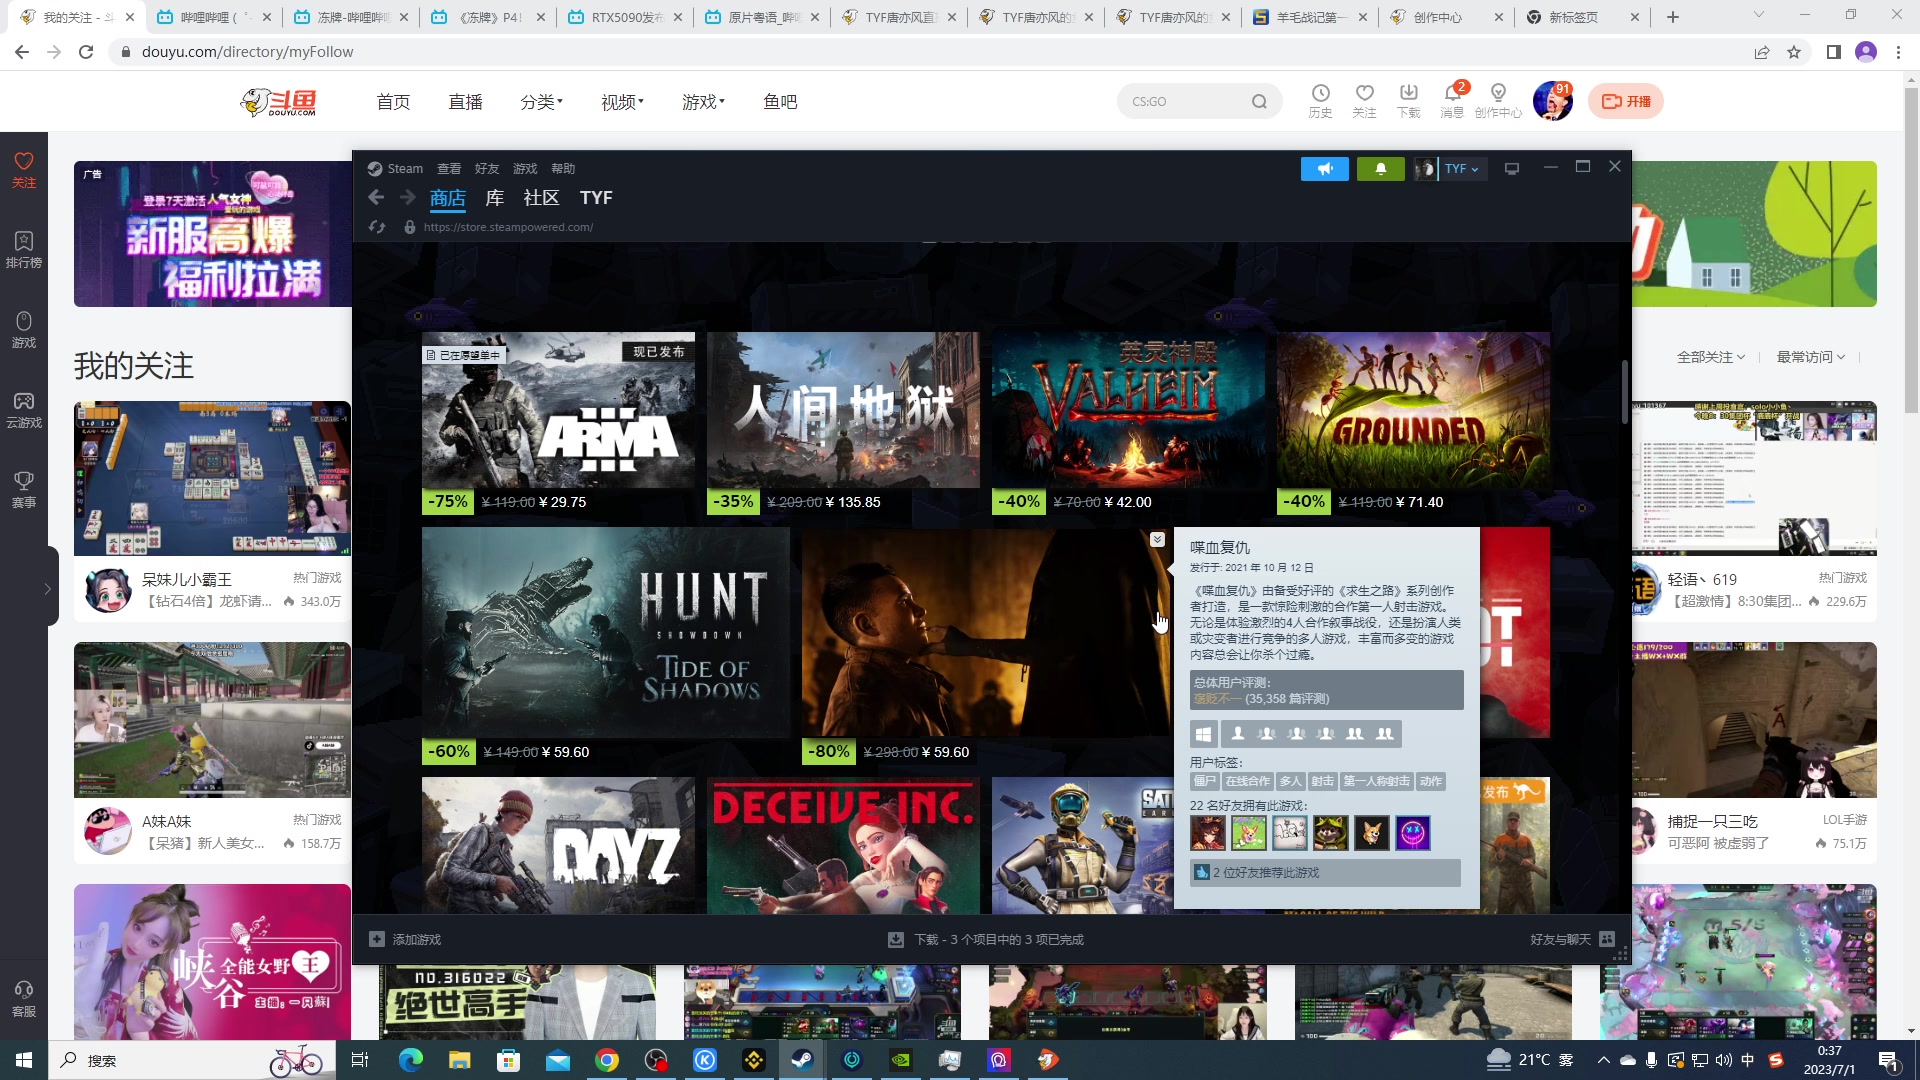Expand the Douyu 视频 dropdown menu
1920x1080 pixels.
[622, 102]
